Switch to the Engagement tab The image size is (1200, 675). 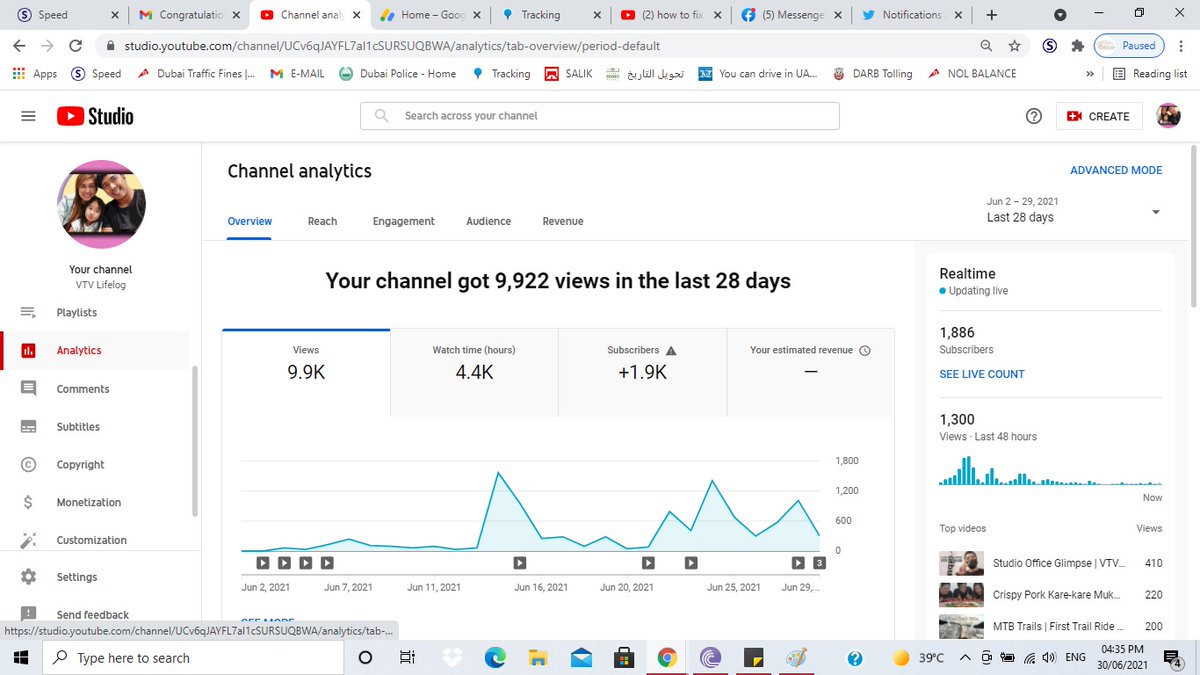404,221
